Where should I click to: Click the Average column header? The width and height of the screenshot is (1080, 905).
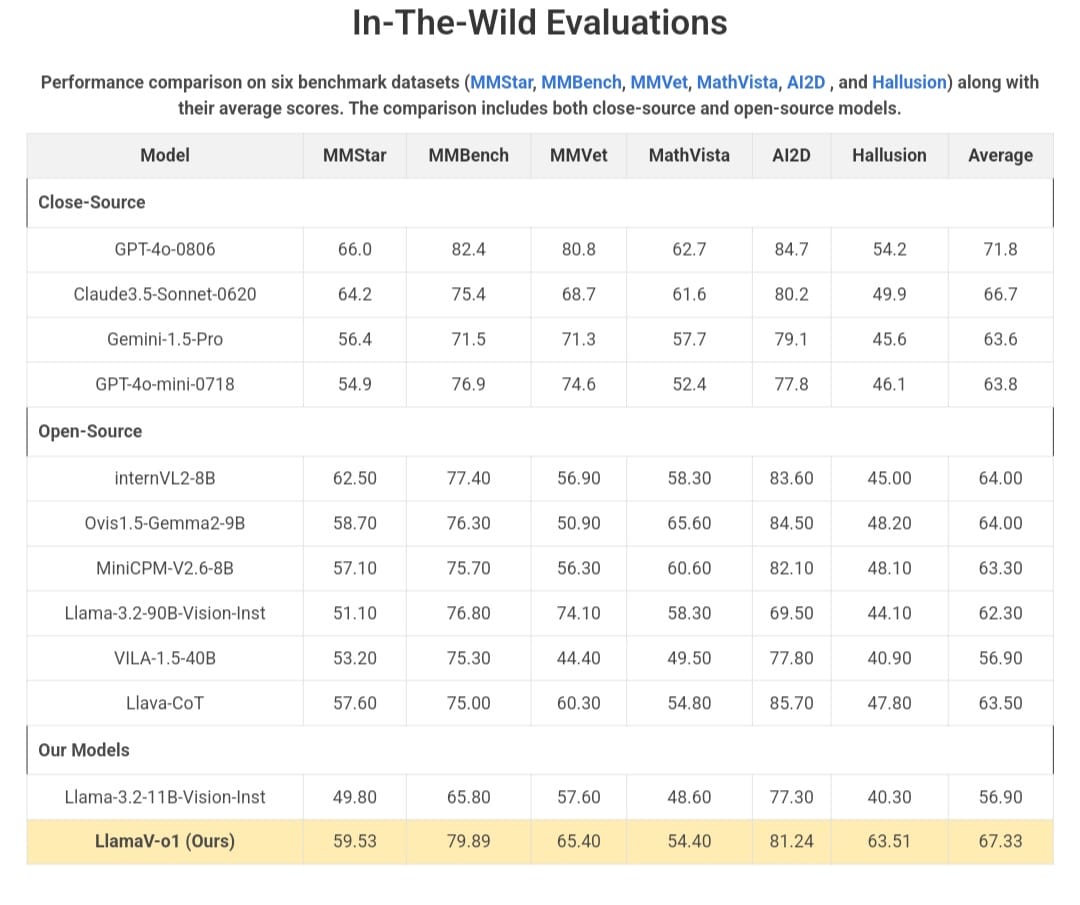tap(1001, 156)
